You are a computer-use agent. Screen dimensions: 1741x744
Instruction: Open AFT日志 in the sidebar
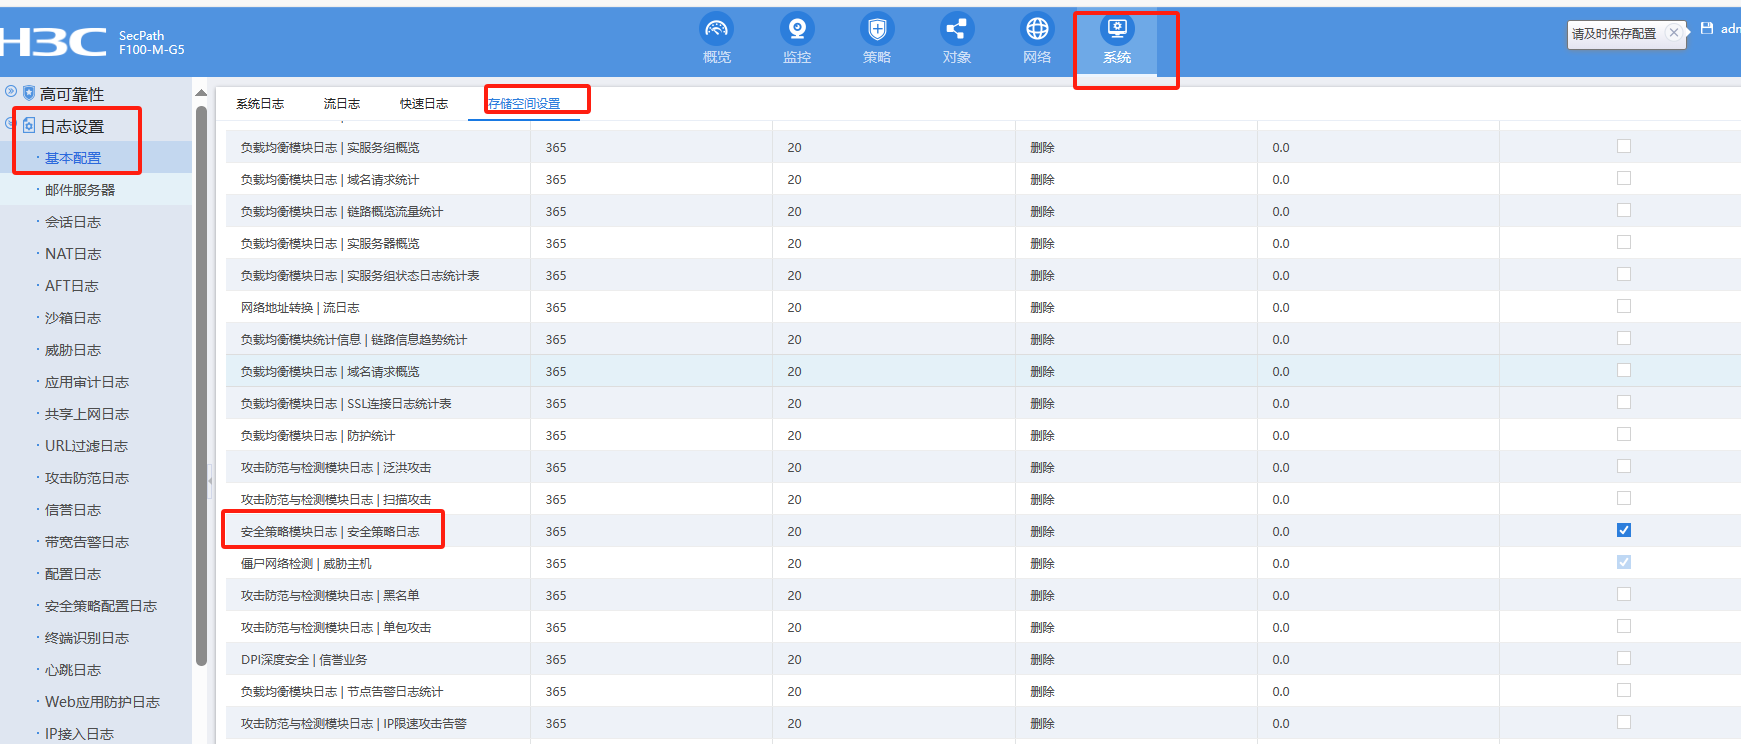pyautogui.click(x=72, y=286)
